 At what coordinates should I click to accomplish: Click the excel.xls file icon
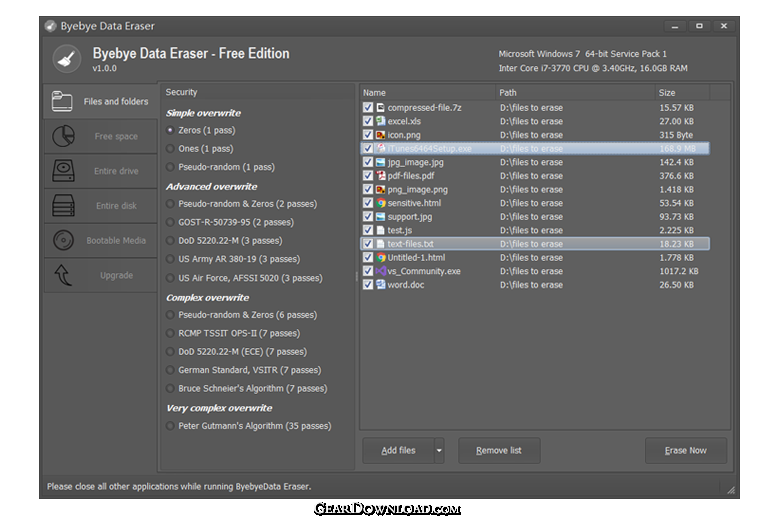[x=381, y=121]
